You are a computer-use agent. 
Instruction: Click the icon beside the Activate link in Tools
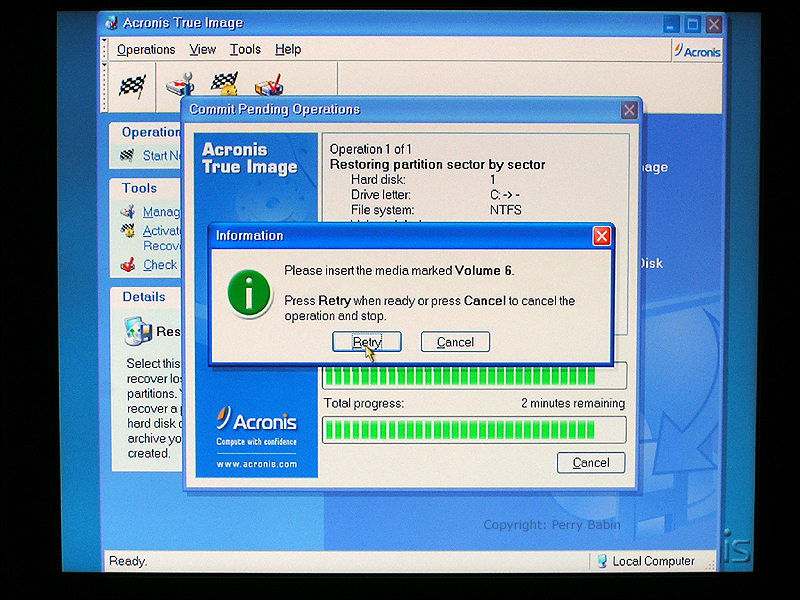pyautogui.click(x=128, y=231)
